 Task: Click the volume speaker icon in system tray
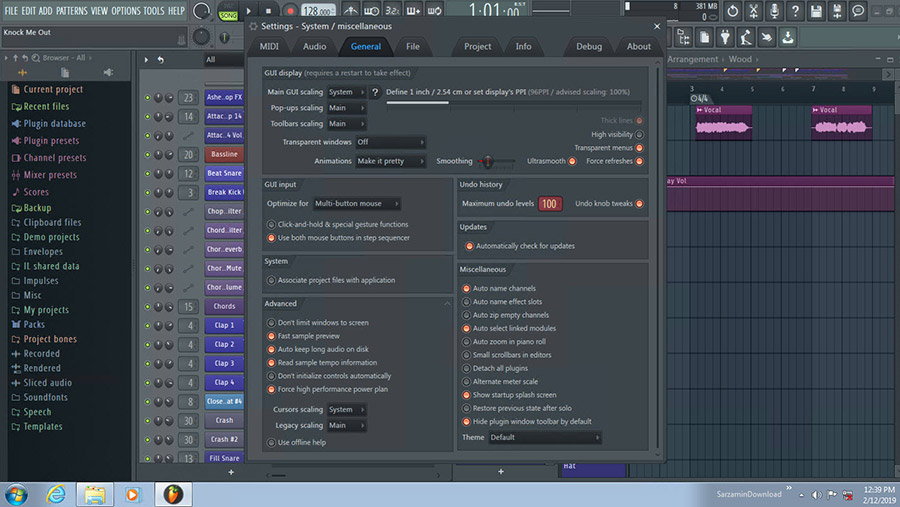coord(816,494)
